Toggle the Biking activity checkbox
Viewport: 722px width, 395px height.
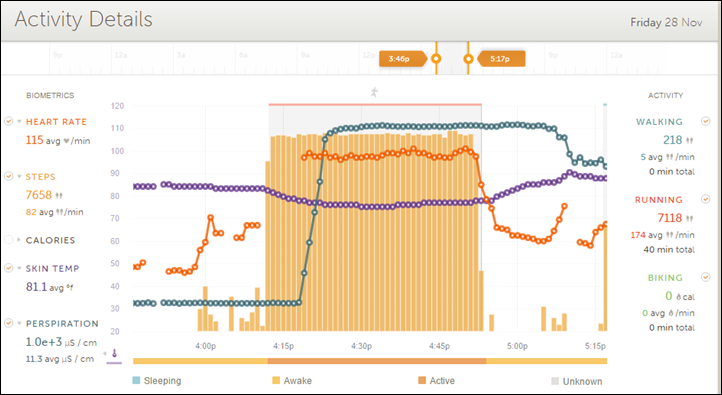point(705,277)
